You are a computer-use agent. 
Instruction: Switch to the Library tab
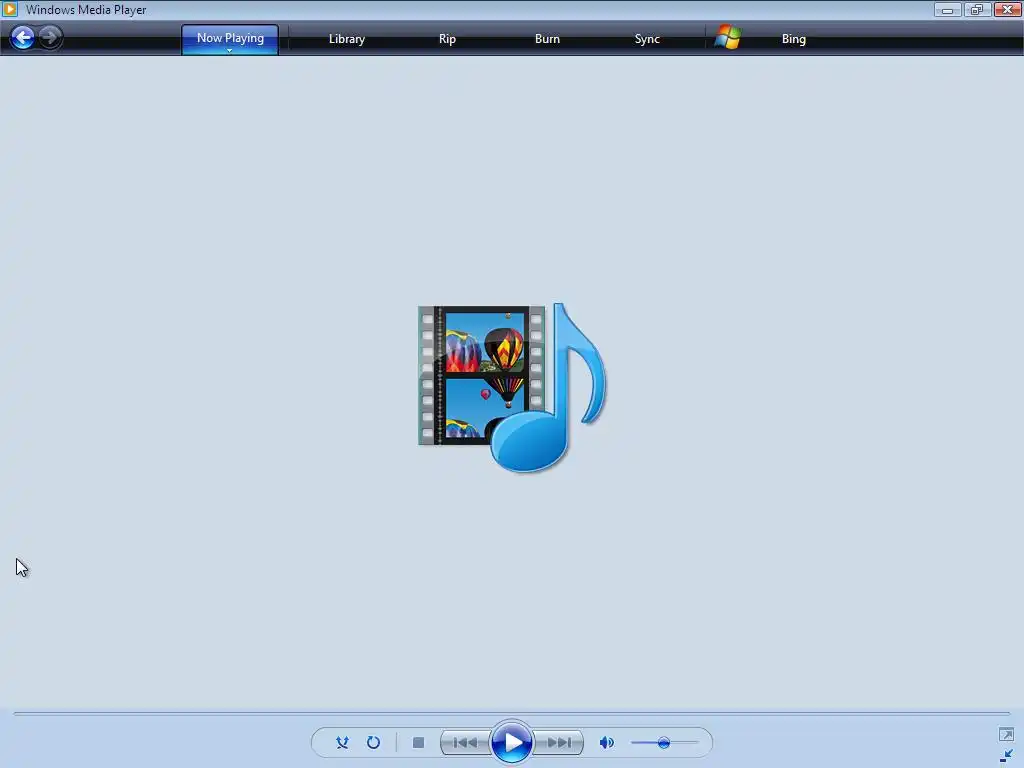tap(347, 39)
